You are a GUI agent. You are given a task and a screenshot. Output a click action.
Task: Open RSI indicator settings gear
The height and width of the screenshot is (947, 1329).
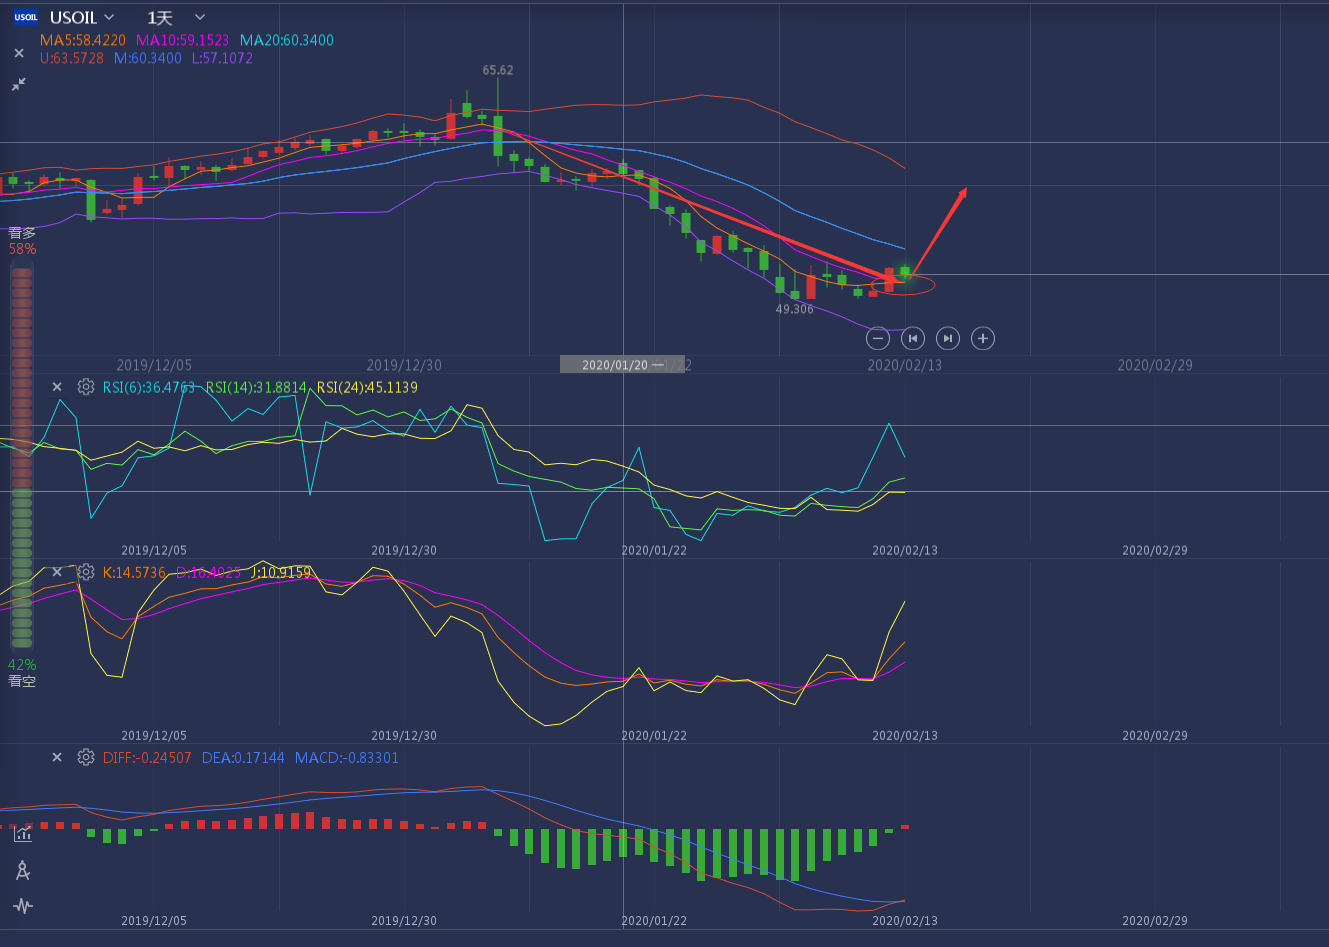[x=86, y=387]
